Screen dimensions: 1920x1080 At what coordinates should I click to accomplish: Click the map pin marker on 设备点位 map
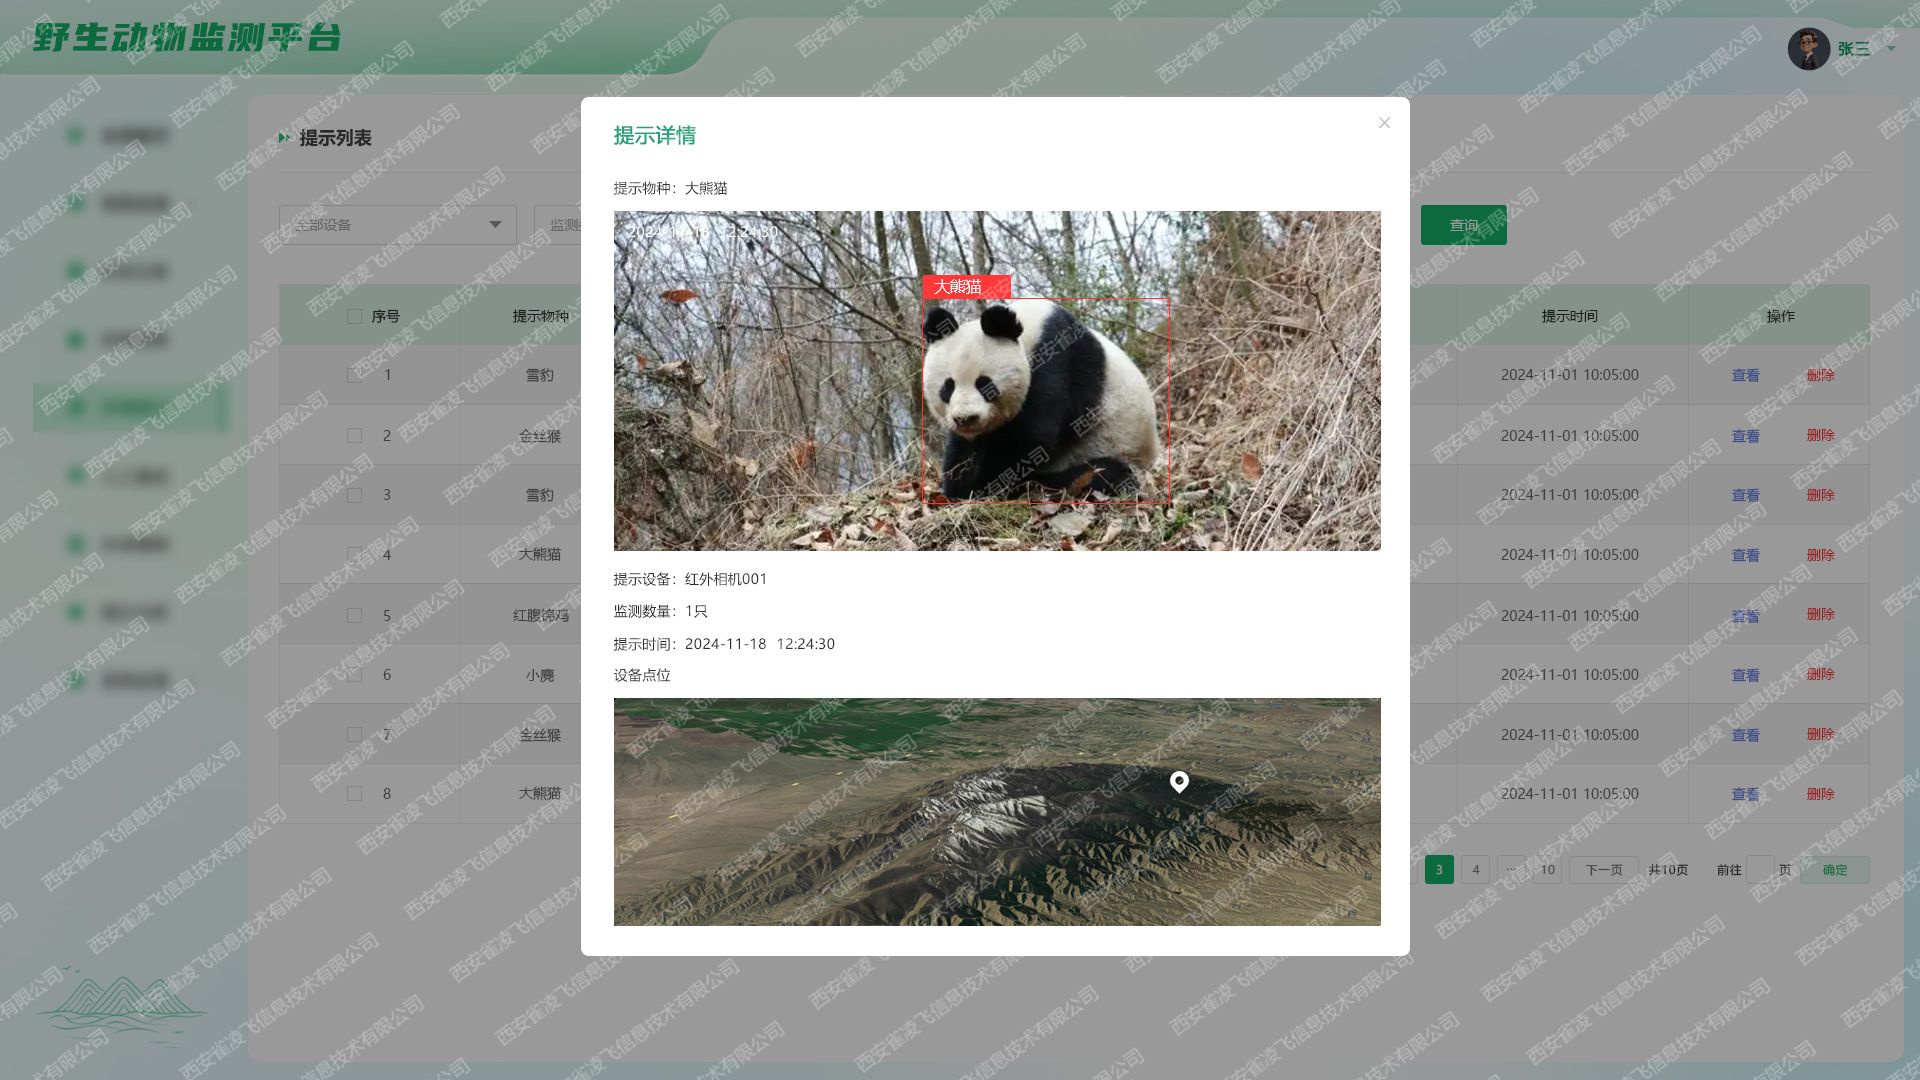point(1179,781)
